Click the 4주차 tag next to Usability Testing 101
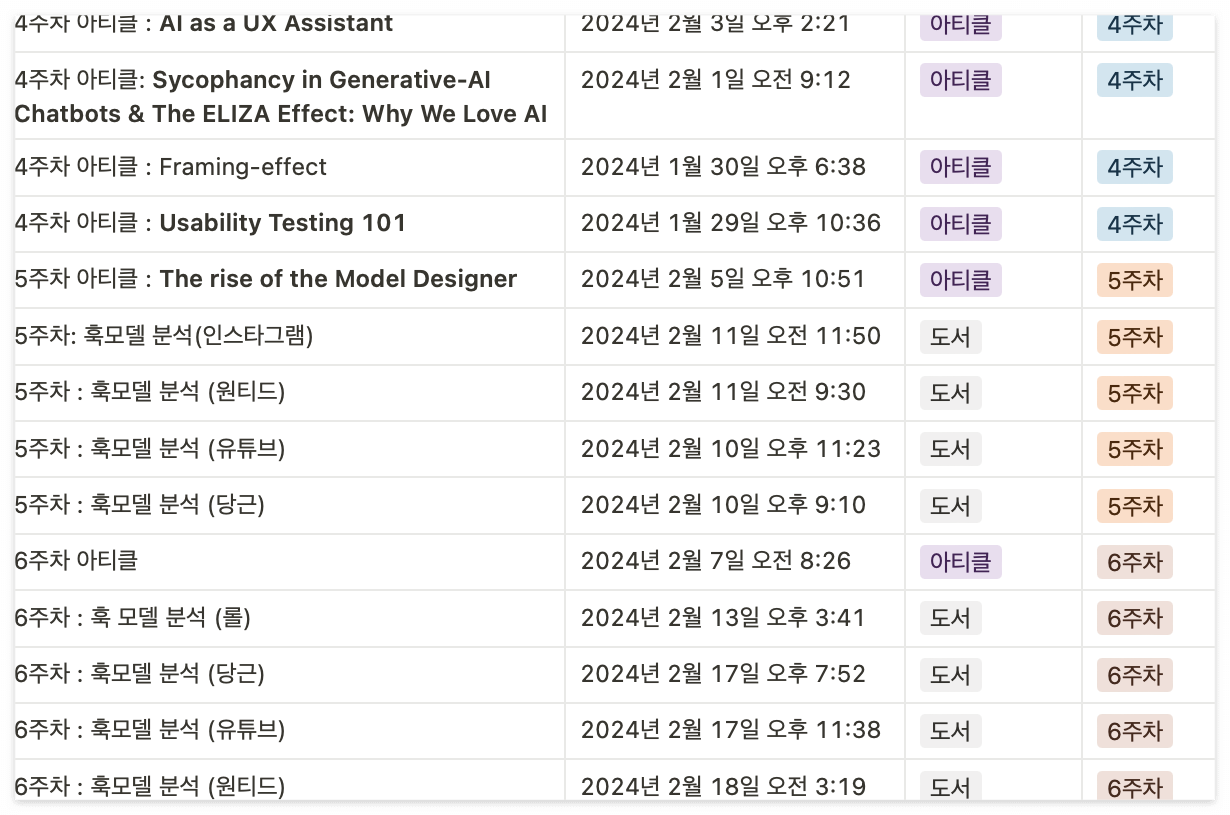1230x815 pixels. [x=1133, y=224]
